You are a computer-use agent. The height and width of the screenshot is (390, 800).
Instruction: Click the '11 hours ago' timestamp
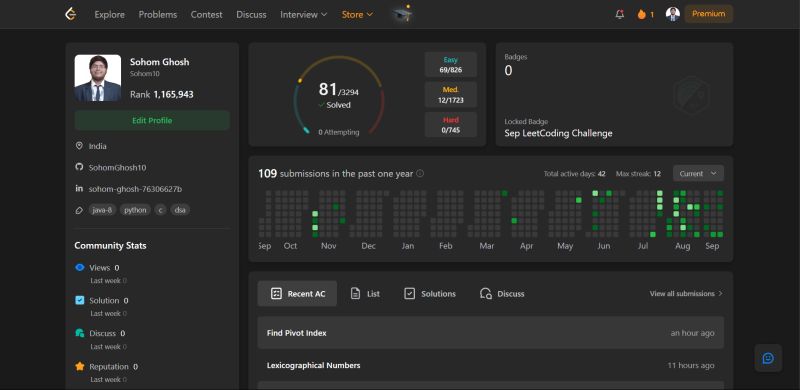[691, 365]
